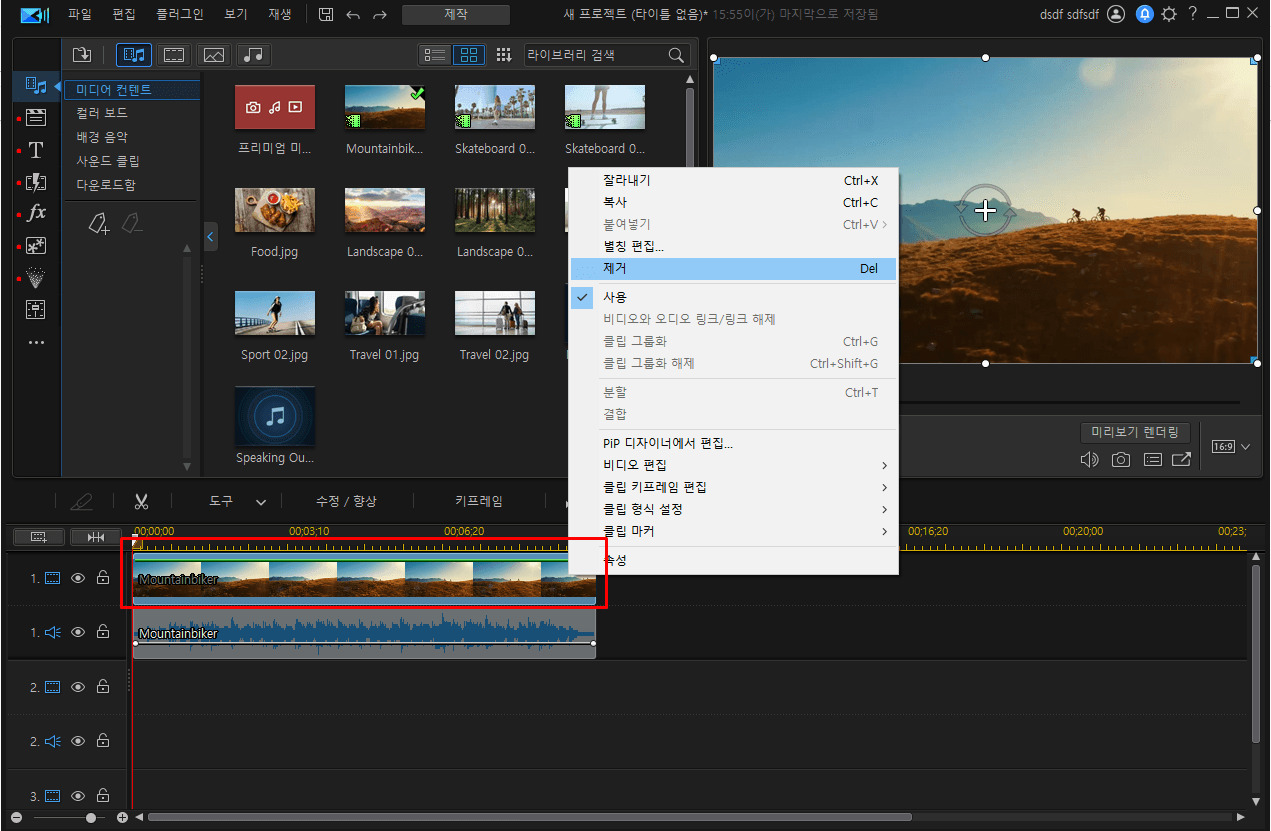
Task: Show more rooms via three-dot icon
Action: (36, 342)
